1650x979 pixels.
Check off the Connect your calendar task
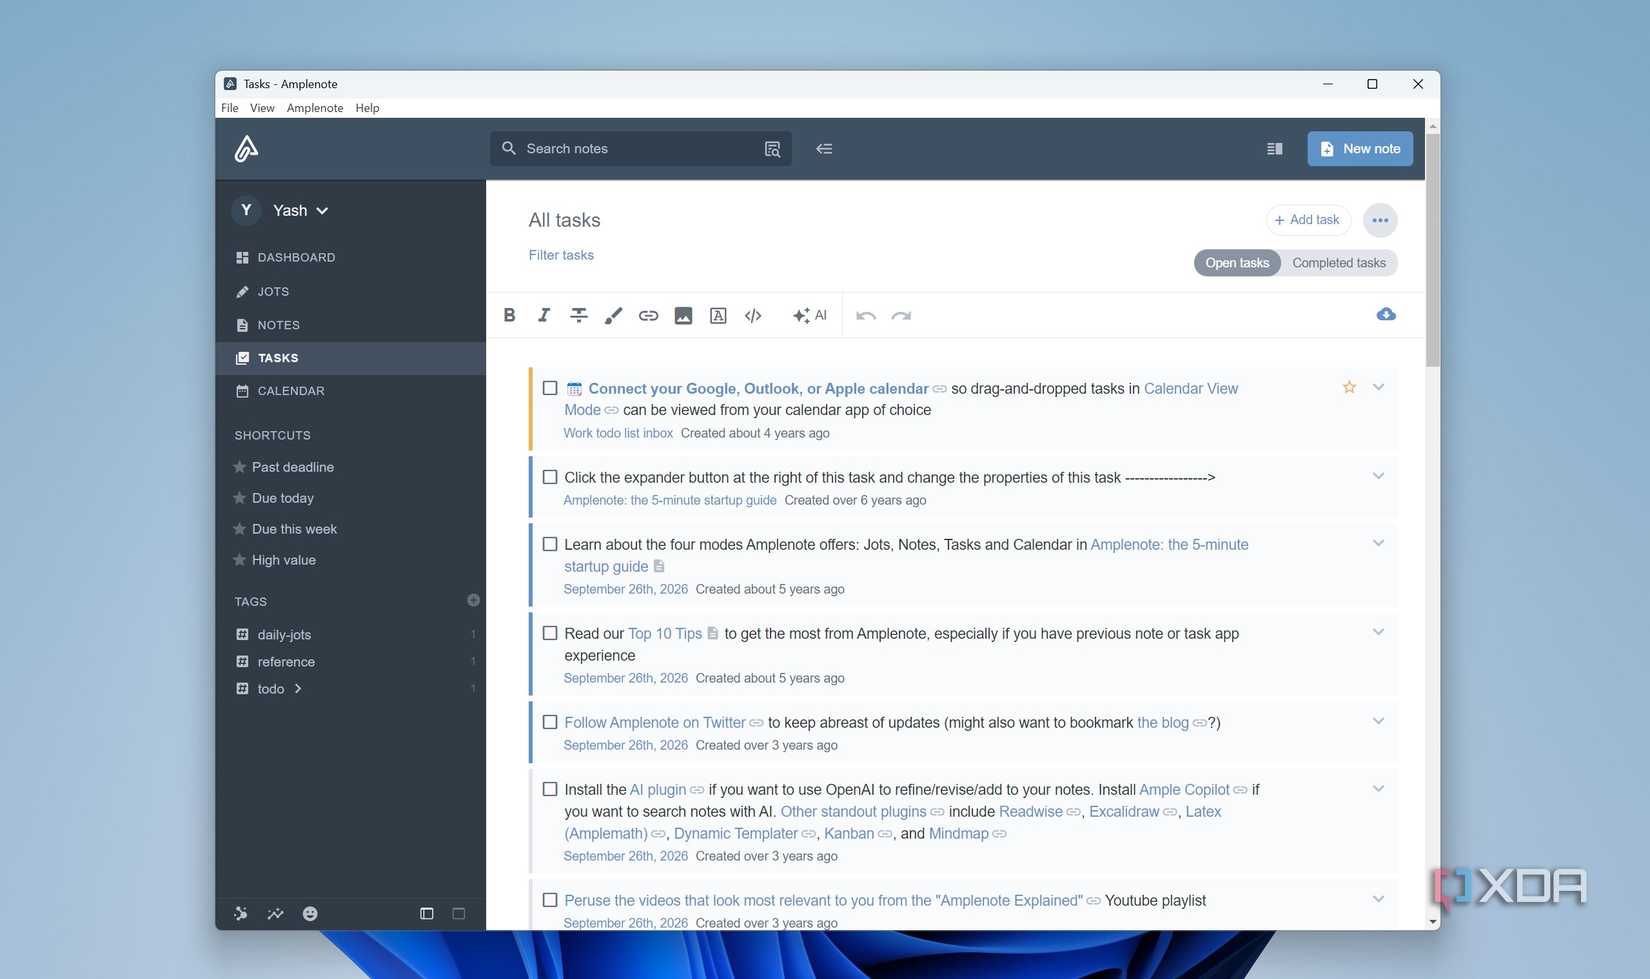[x=550, y=388]
